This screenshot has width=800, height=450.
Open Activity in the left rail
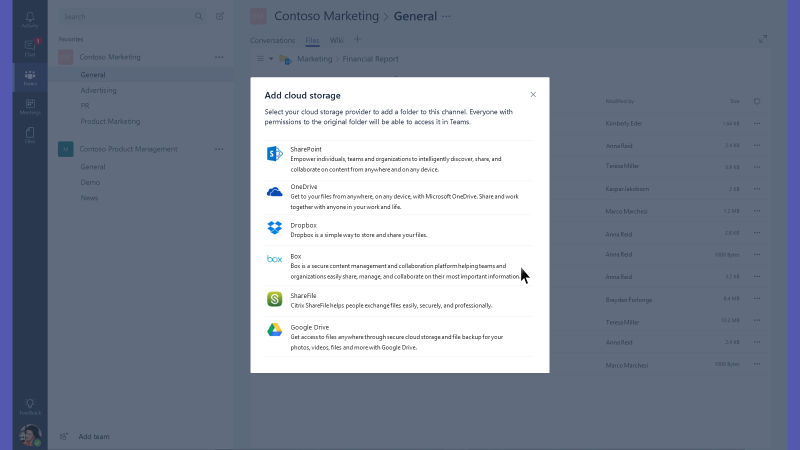pyautogui.click(x=30, y=20)
